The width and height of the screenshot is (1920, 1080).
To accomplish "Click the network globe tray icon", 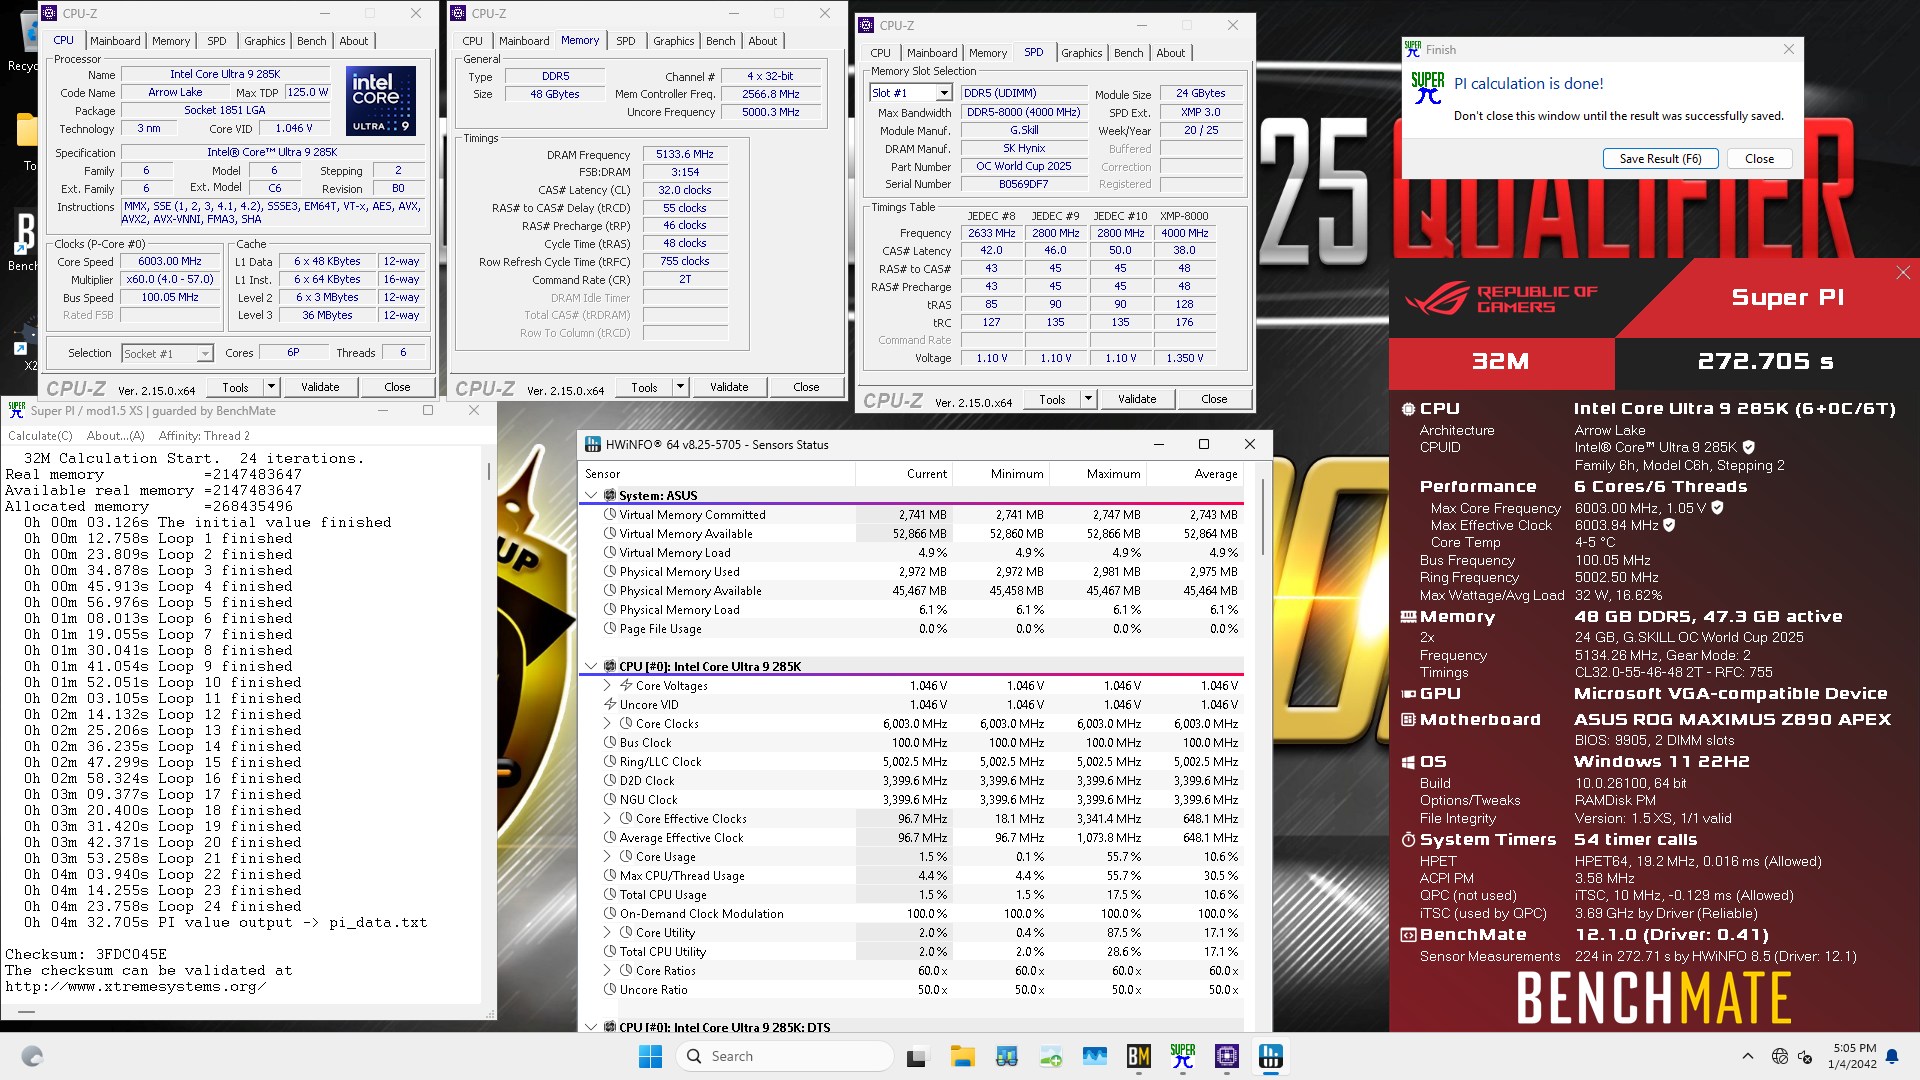I will (1779, 1056).
